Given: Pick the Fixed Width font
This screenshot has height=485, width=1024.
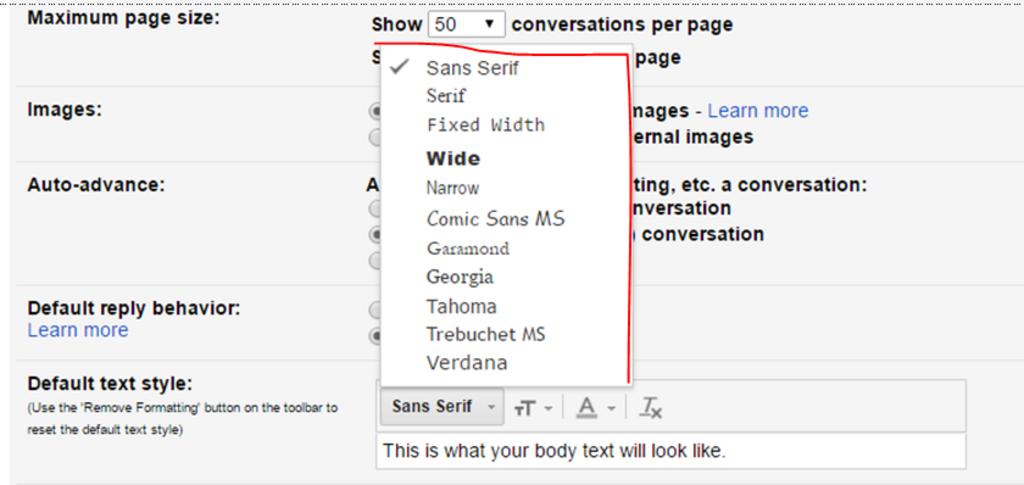Looking at the screenshot, I should [485, 125].
